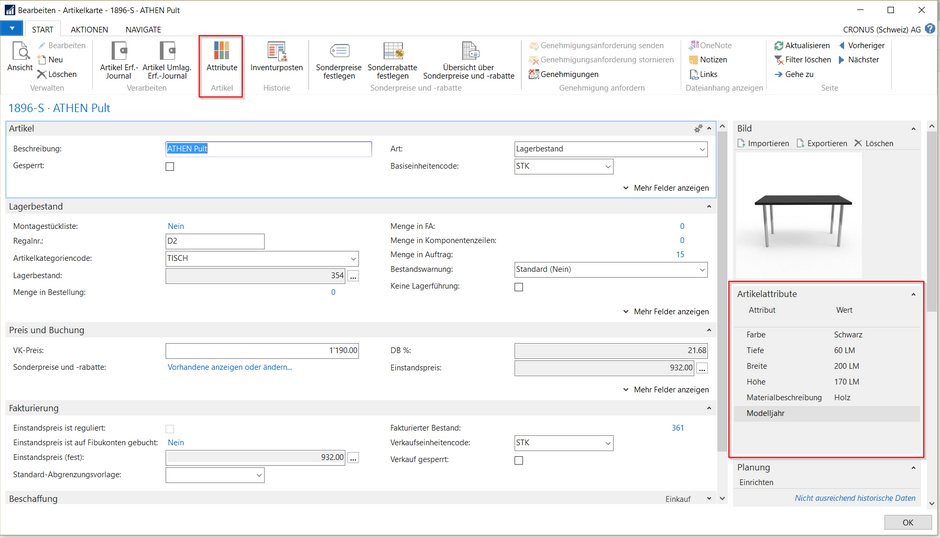Screen dimensions: 940x538
Task: Open Artikel Erf.-Journal
Action: pyautogui.click(x=119, y=60)
